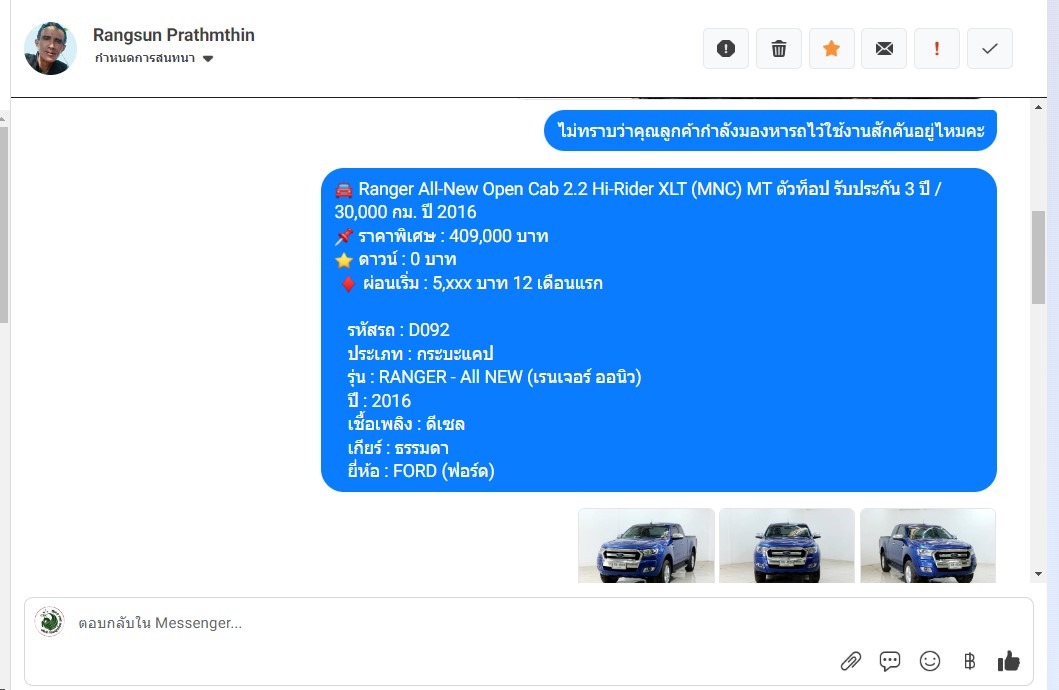Click the ดาวน์ : 0 บาท line
Viewport: 1059px width, 690px height.
(396, 259)
